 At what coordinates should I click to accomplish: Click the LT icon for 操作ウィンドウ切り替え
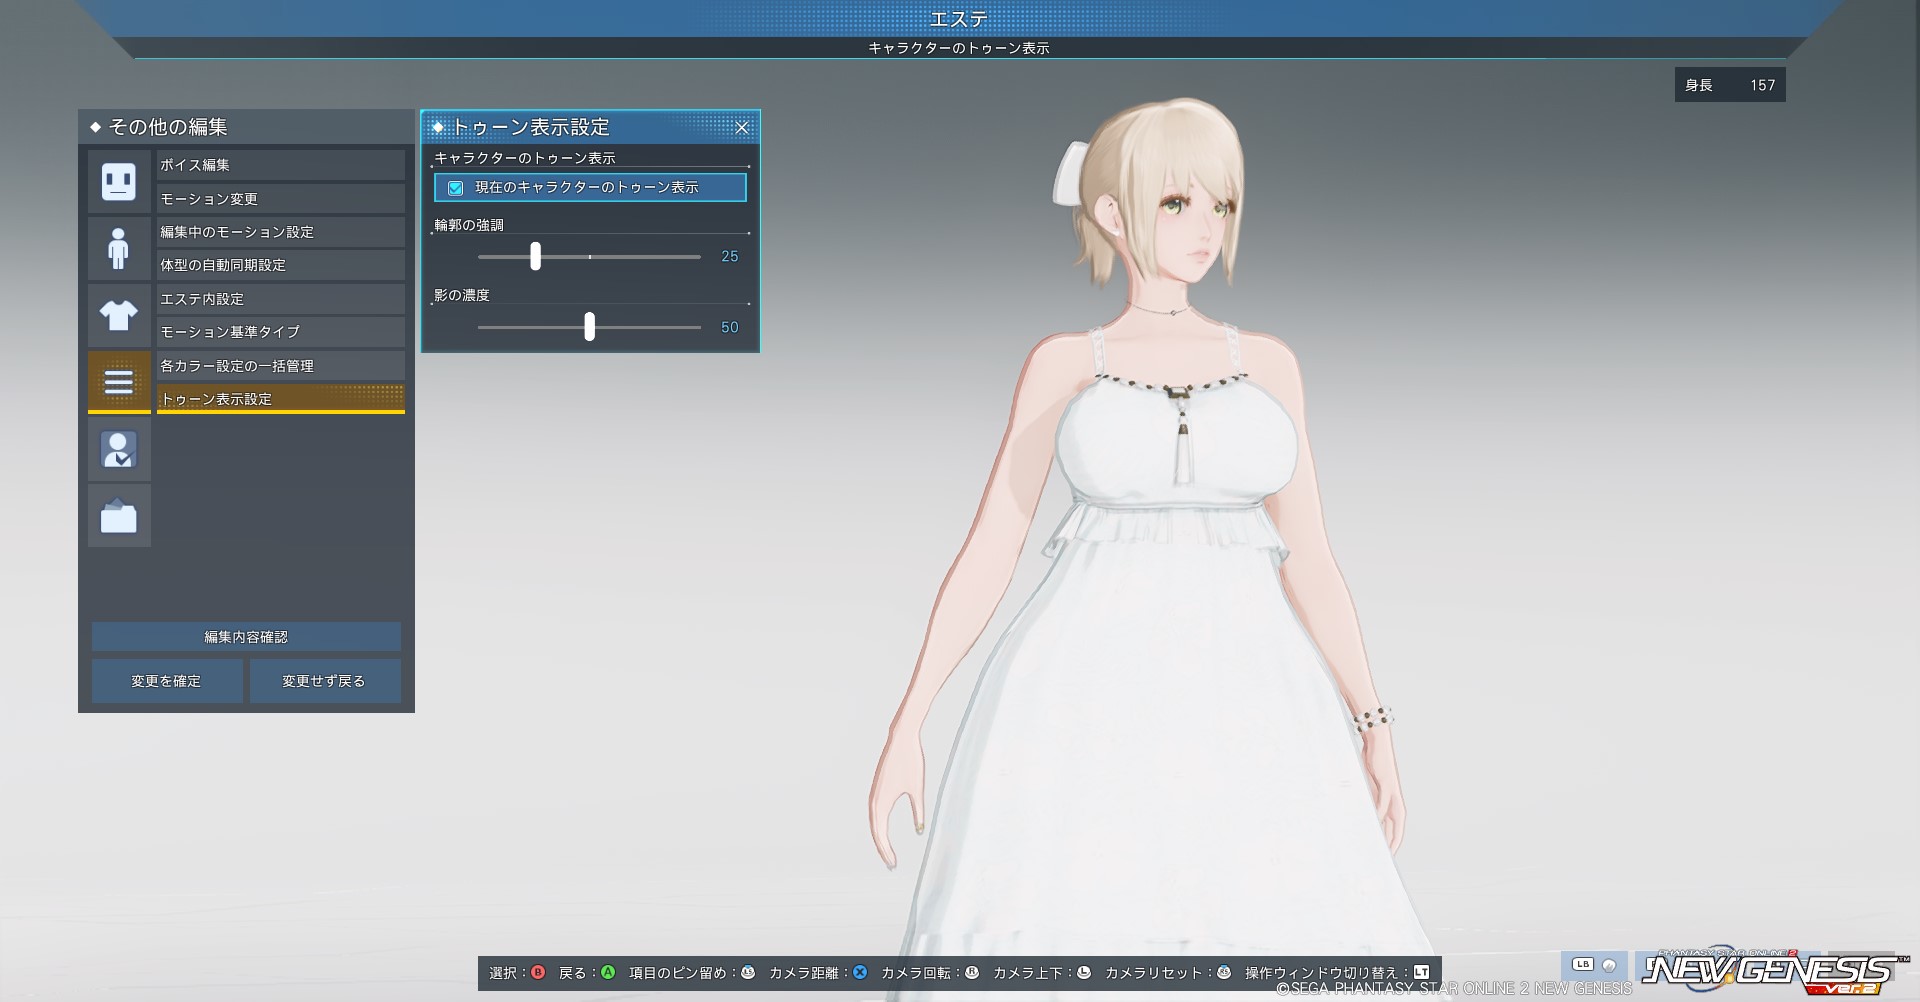click(x=1421, y=972)
